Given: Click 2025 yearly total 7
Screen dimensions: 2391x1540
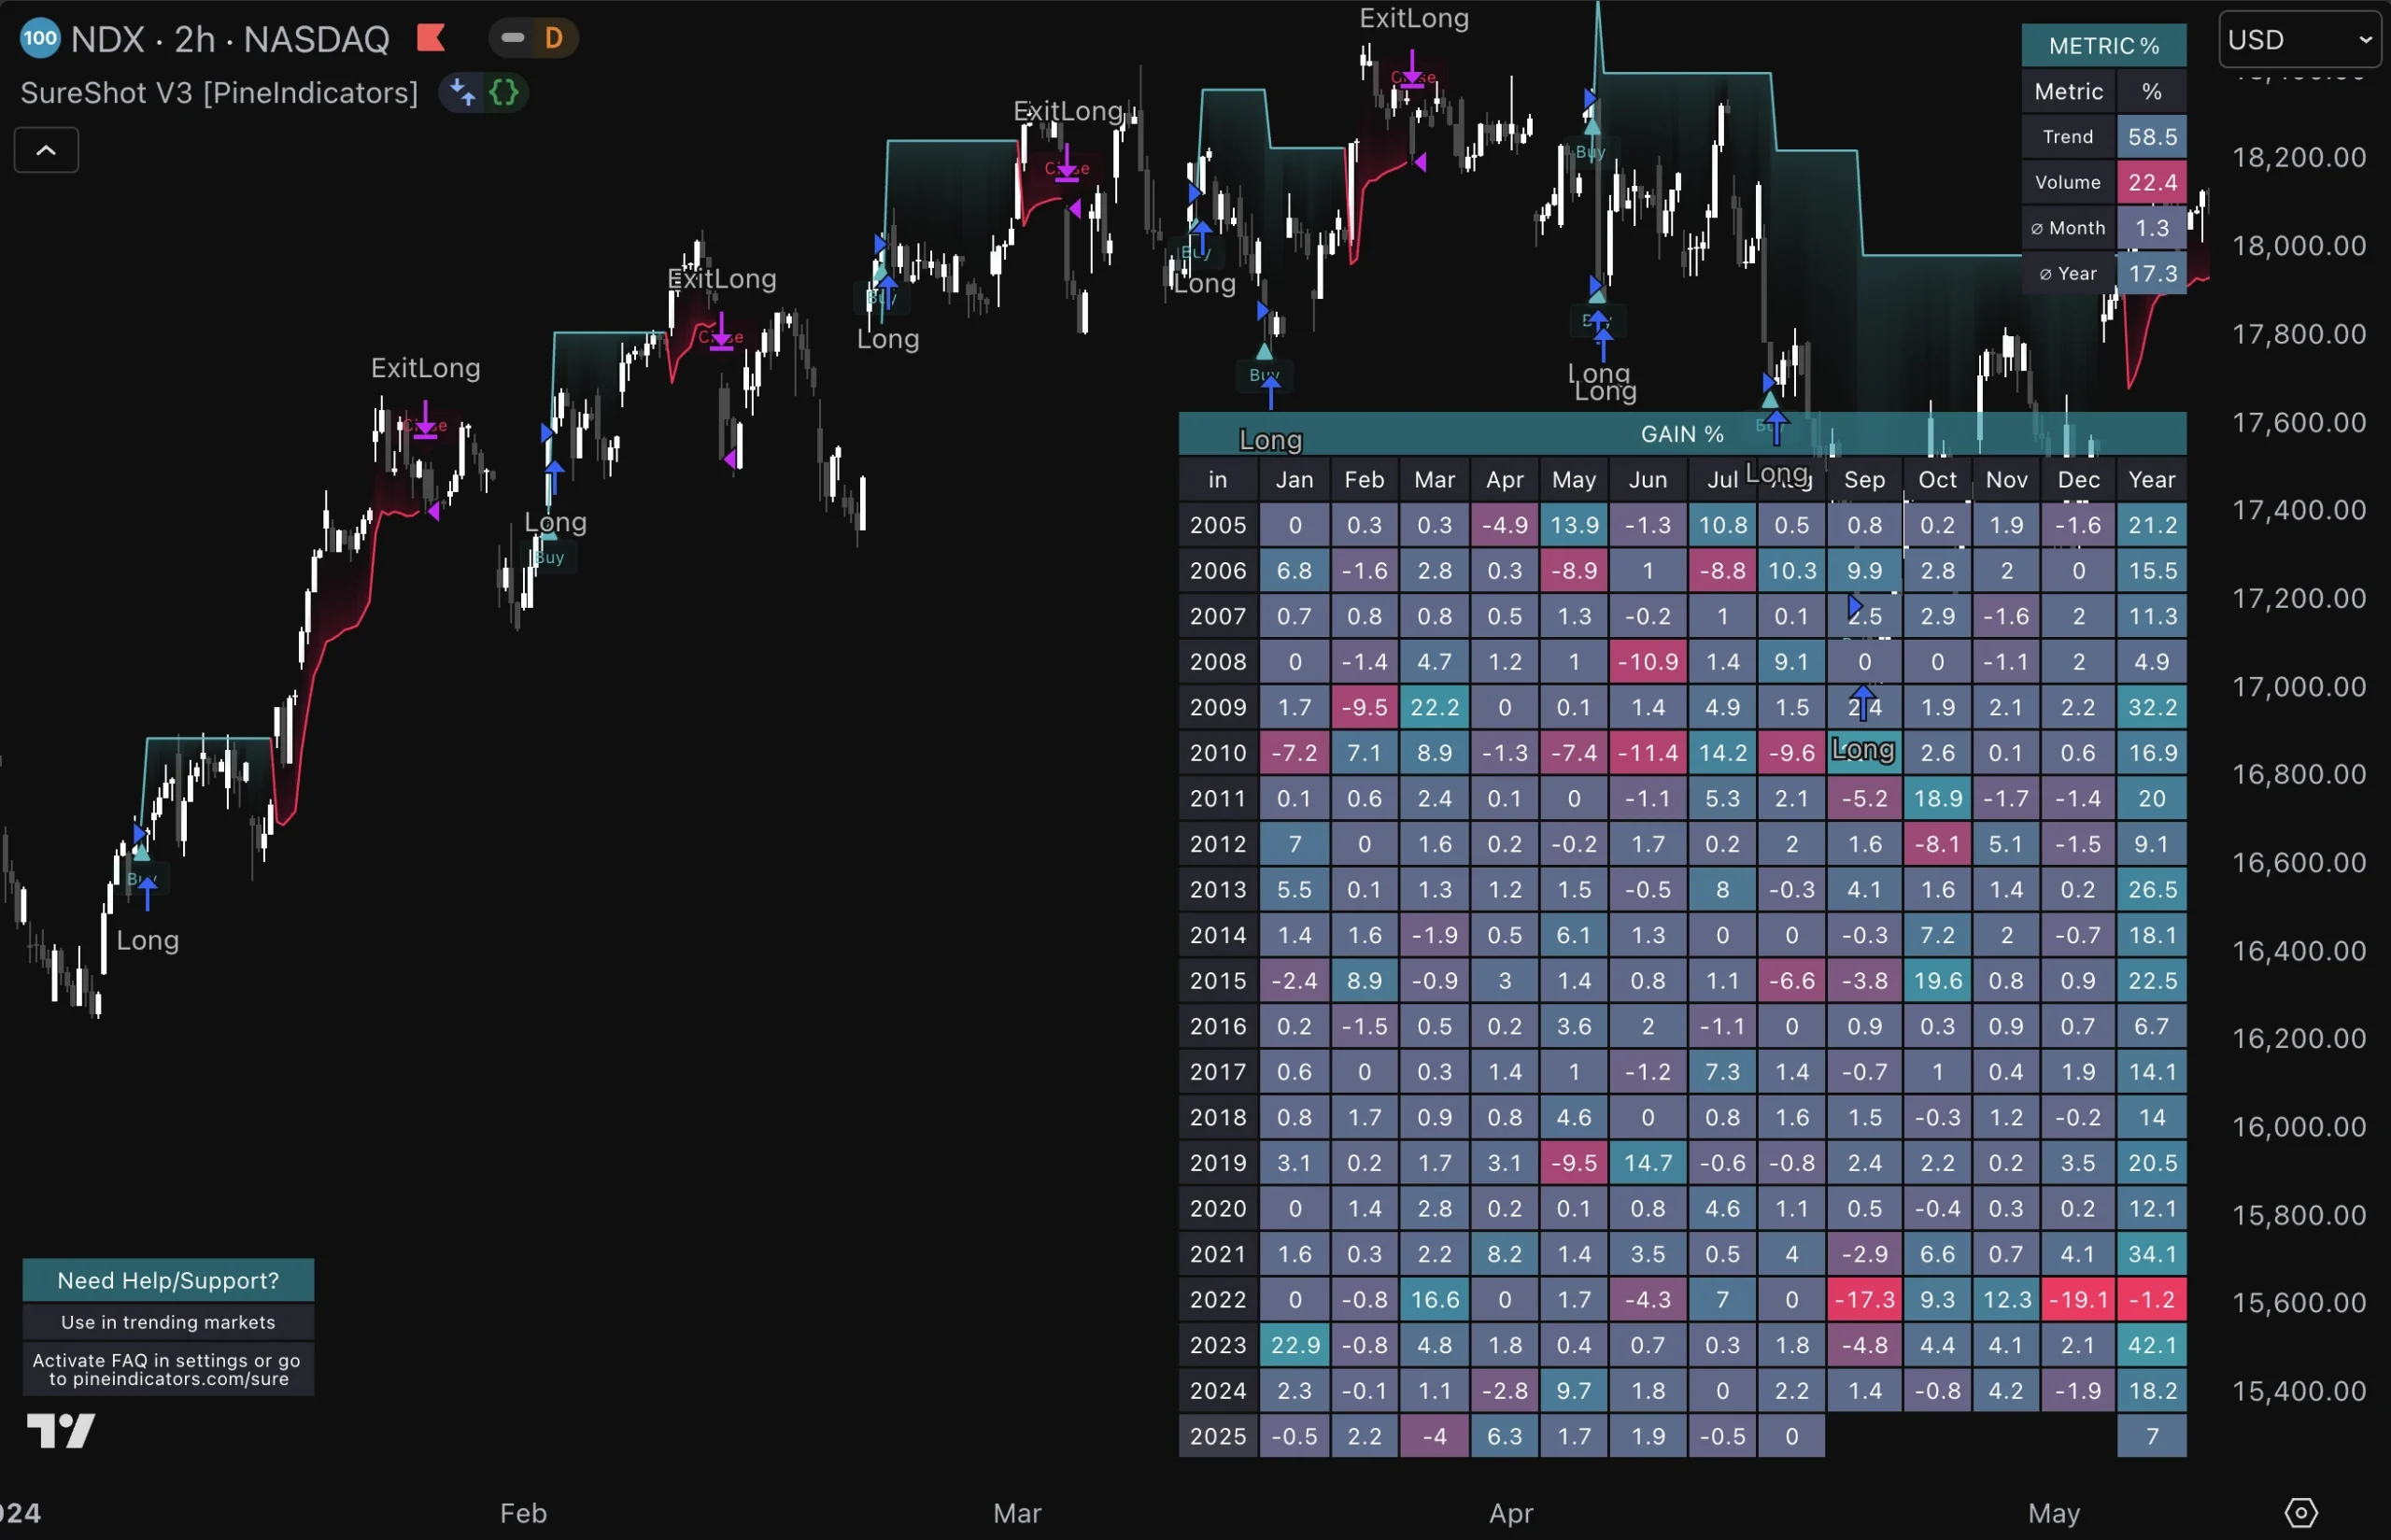Looking at the screenshot, I should point(2152,1436).
